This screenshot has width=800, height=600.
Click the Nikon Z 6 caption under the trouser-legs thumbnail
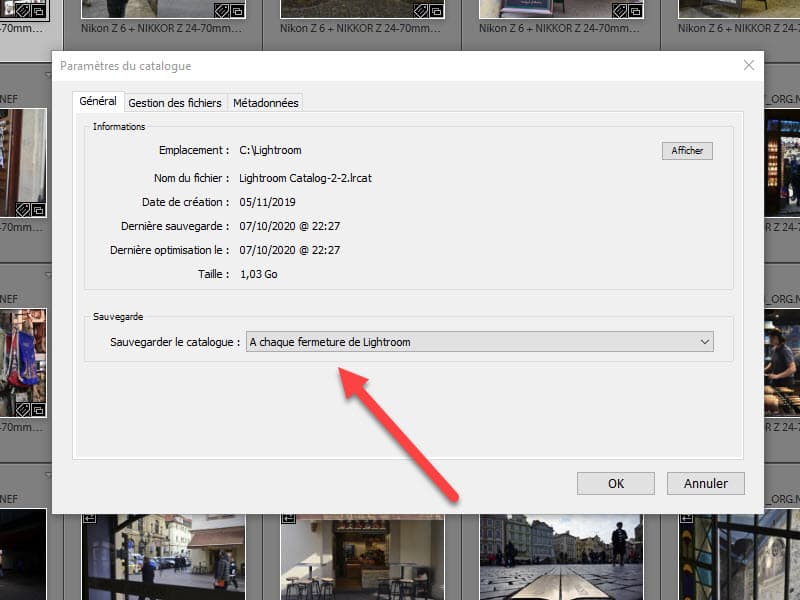click(161, 29)
